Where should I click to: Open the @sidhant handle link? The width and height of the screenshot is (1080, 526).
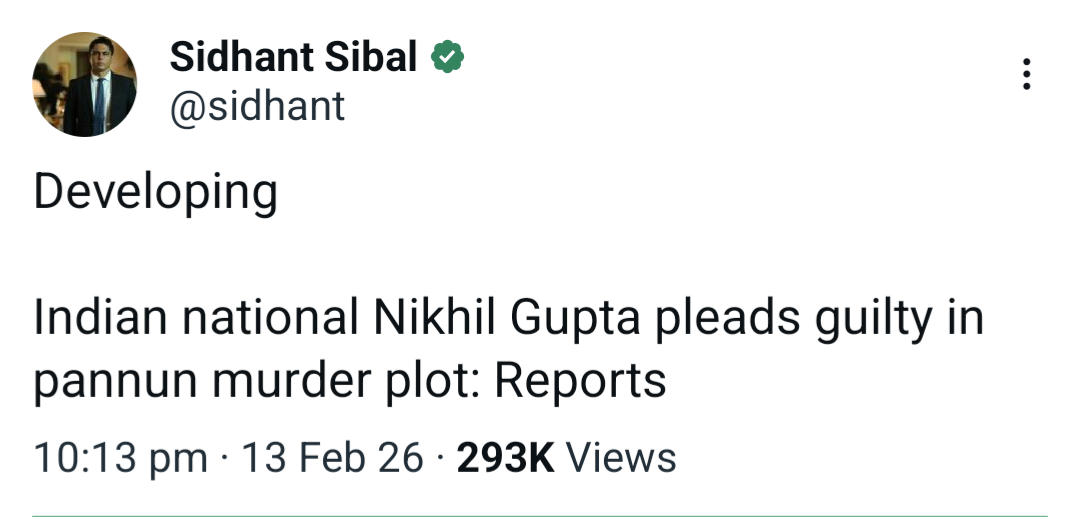257,105
